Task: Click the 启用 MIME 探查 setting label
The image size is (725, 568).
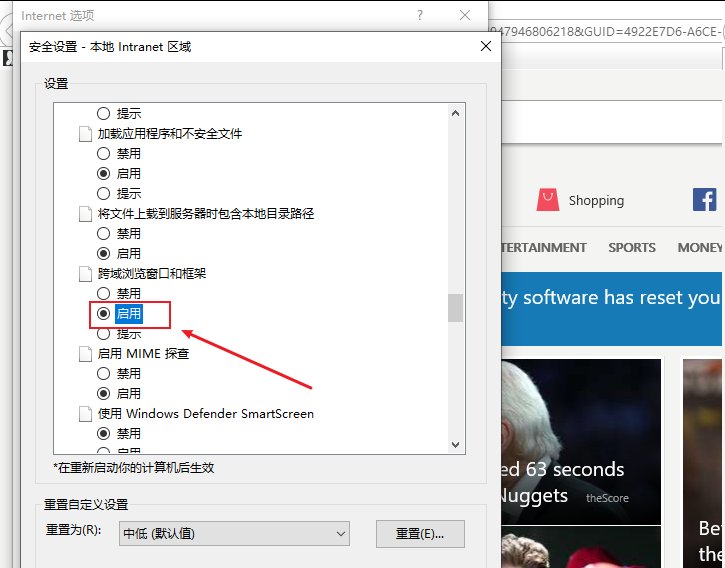Action: coord(143,354)
